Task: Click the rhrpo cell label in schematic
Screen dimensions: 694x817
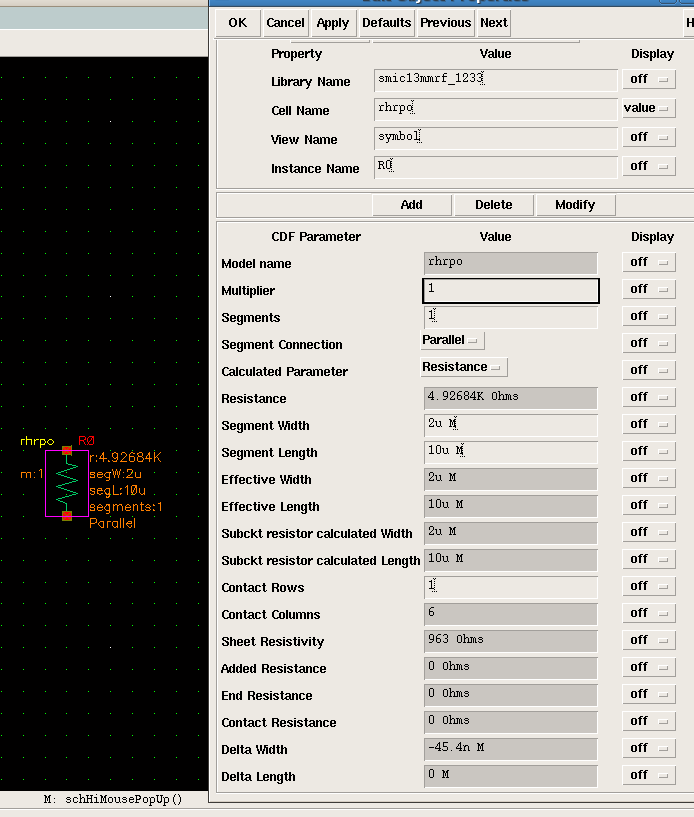Action: (37, 441)
